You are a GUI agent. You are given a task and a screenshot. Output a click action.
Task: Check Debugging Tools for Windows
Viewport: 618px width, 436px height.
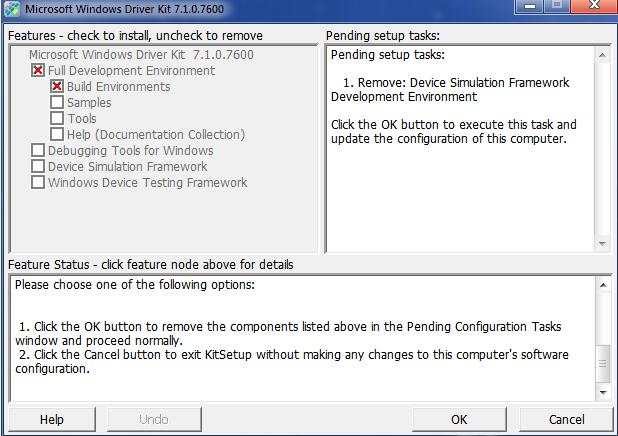tap(38, 151)
